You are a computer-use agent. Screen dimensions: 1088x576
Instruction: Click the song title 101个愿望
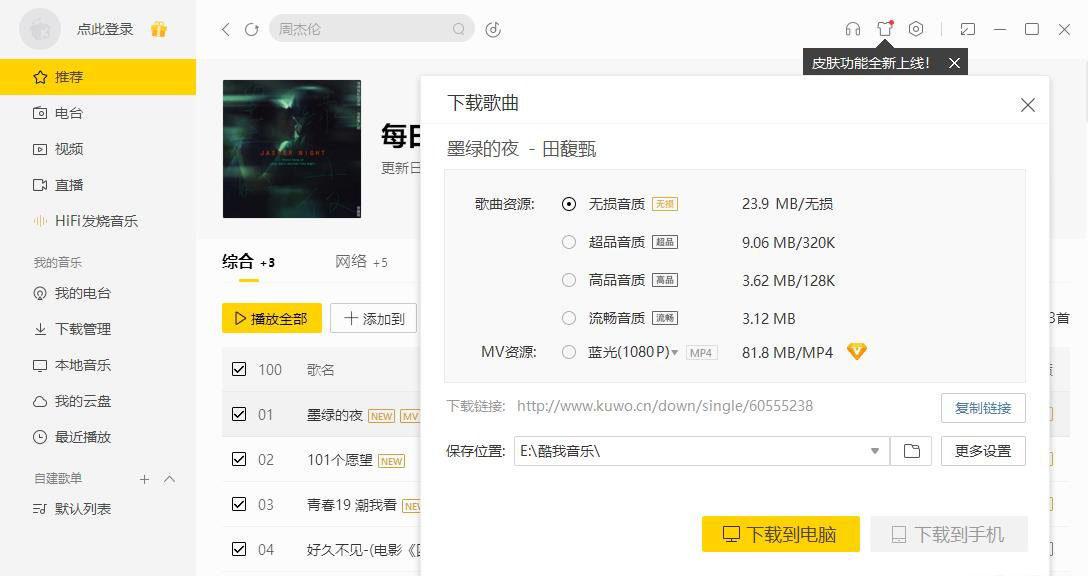(x=340, y=460)
